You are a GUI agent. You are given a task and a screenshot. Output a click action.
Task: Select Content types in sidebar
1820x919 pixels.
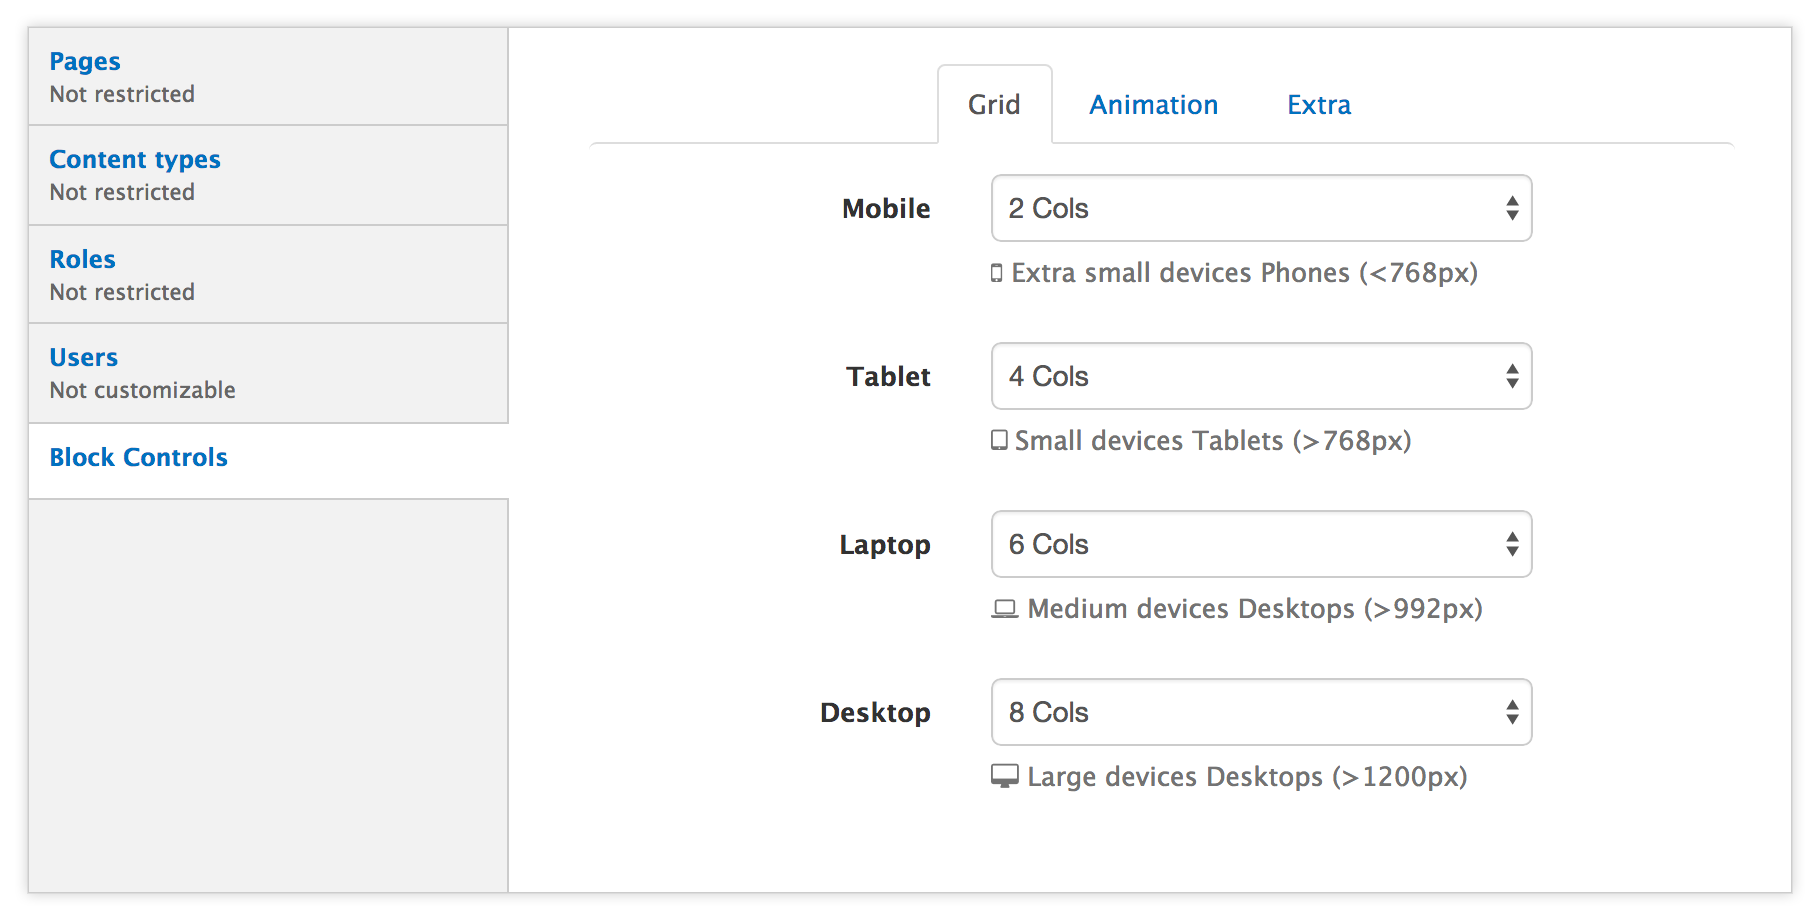135,160
